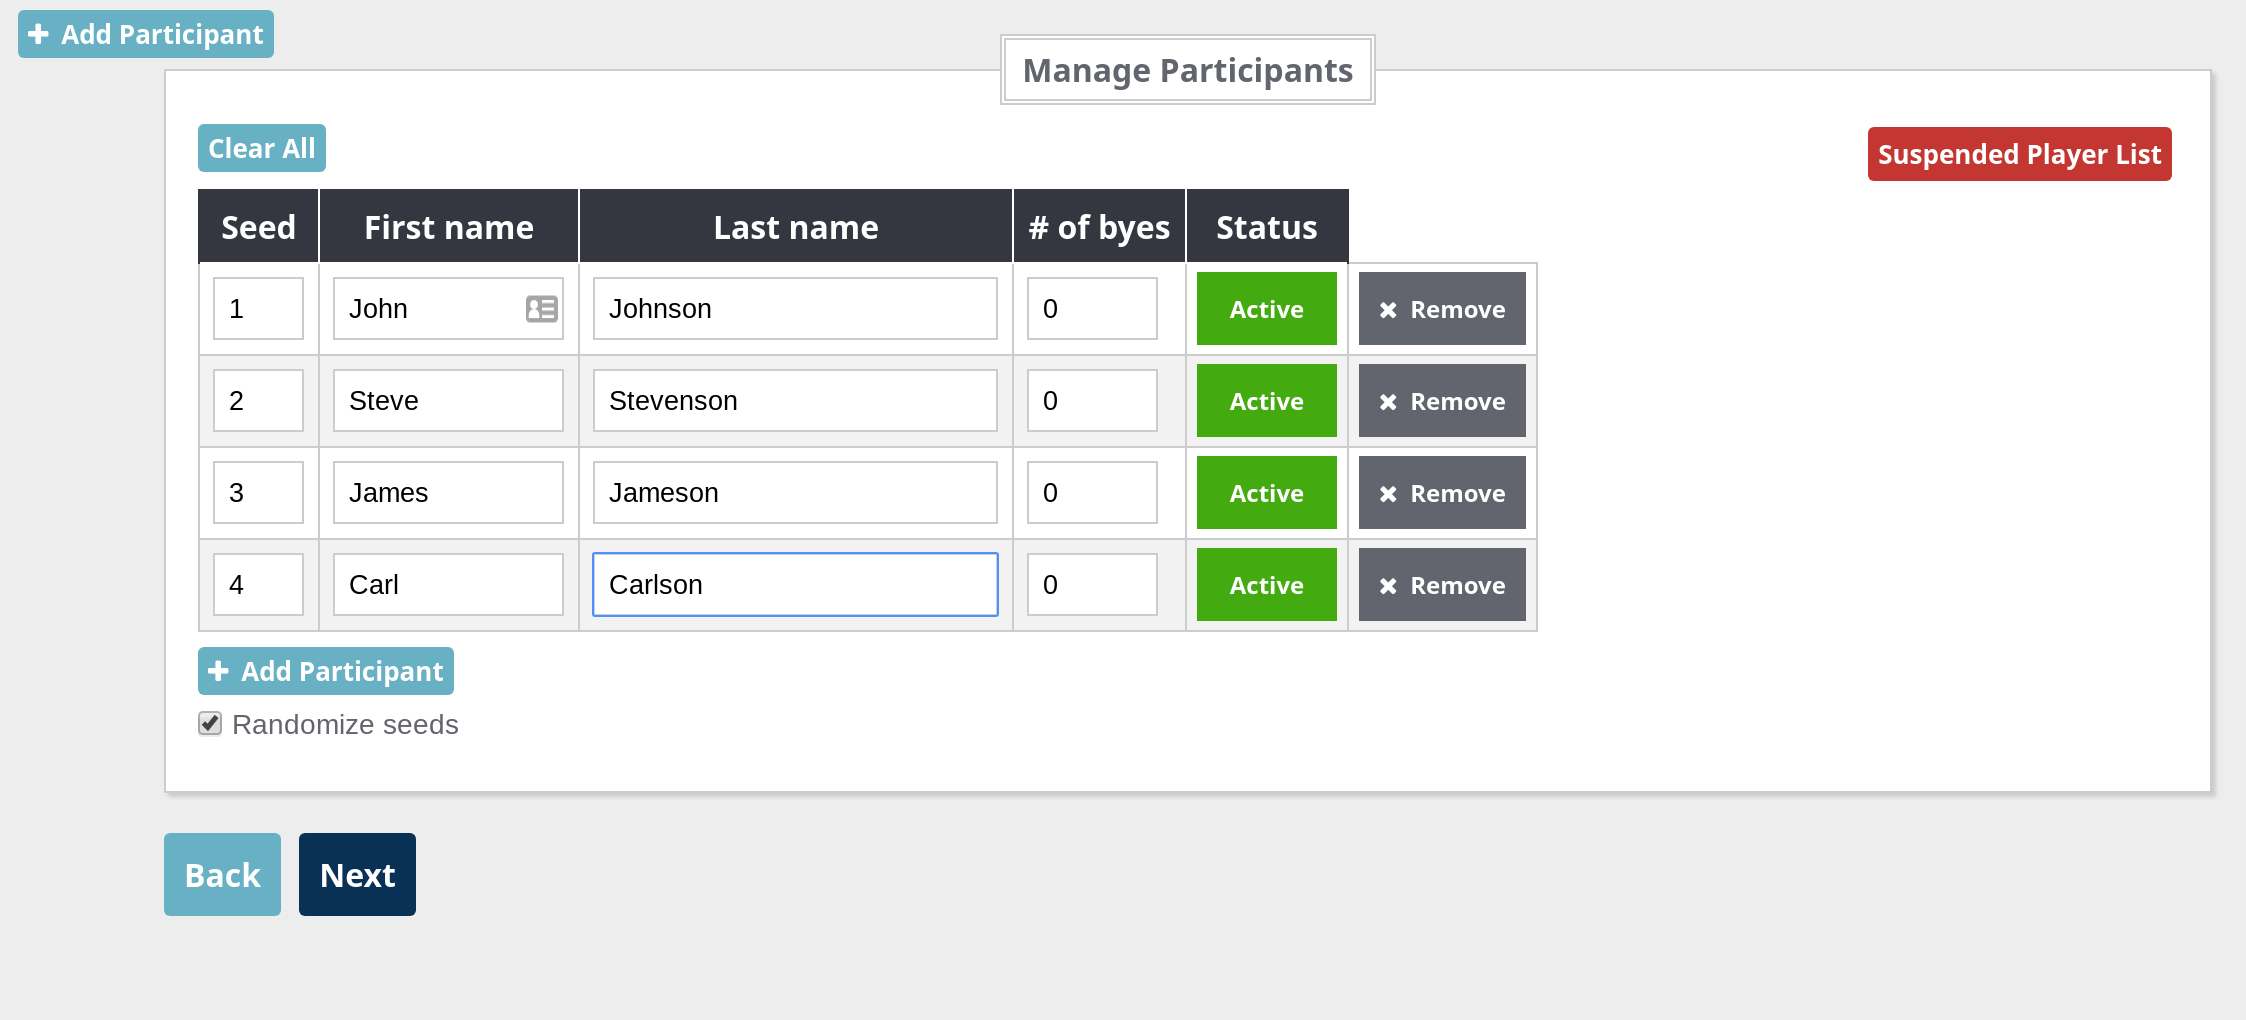The height and width of the screenshot is (1020, 2246).
Task: Toggle the Randomize seeds checkbox
Action: 210,724
